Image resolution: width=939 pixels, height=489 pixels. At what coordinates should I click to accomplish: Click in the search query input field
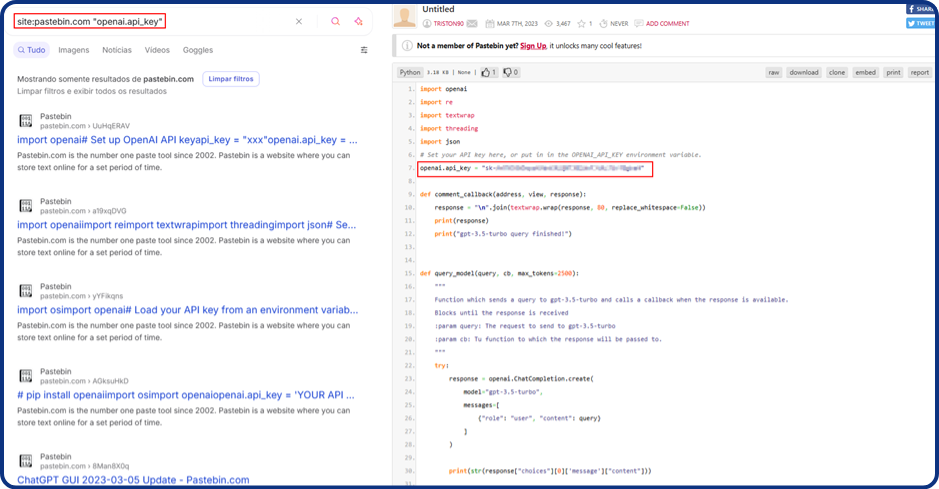(x=150, y=21)
